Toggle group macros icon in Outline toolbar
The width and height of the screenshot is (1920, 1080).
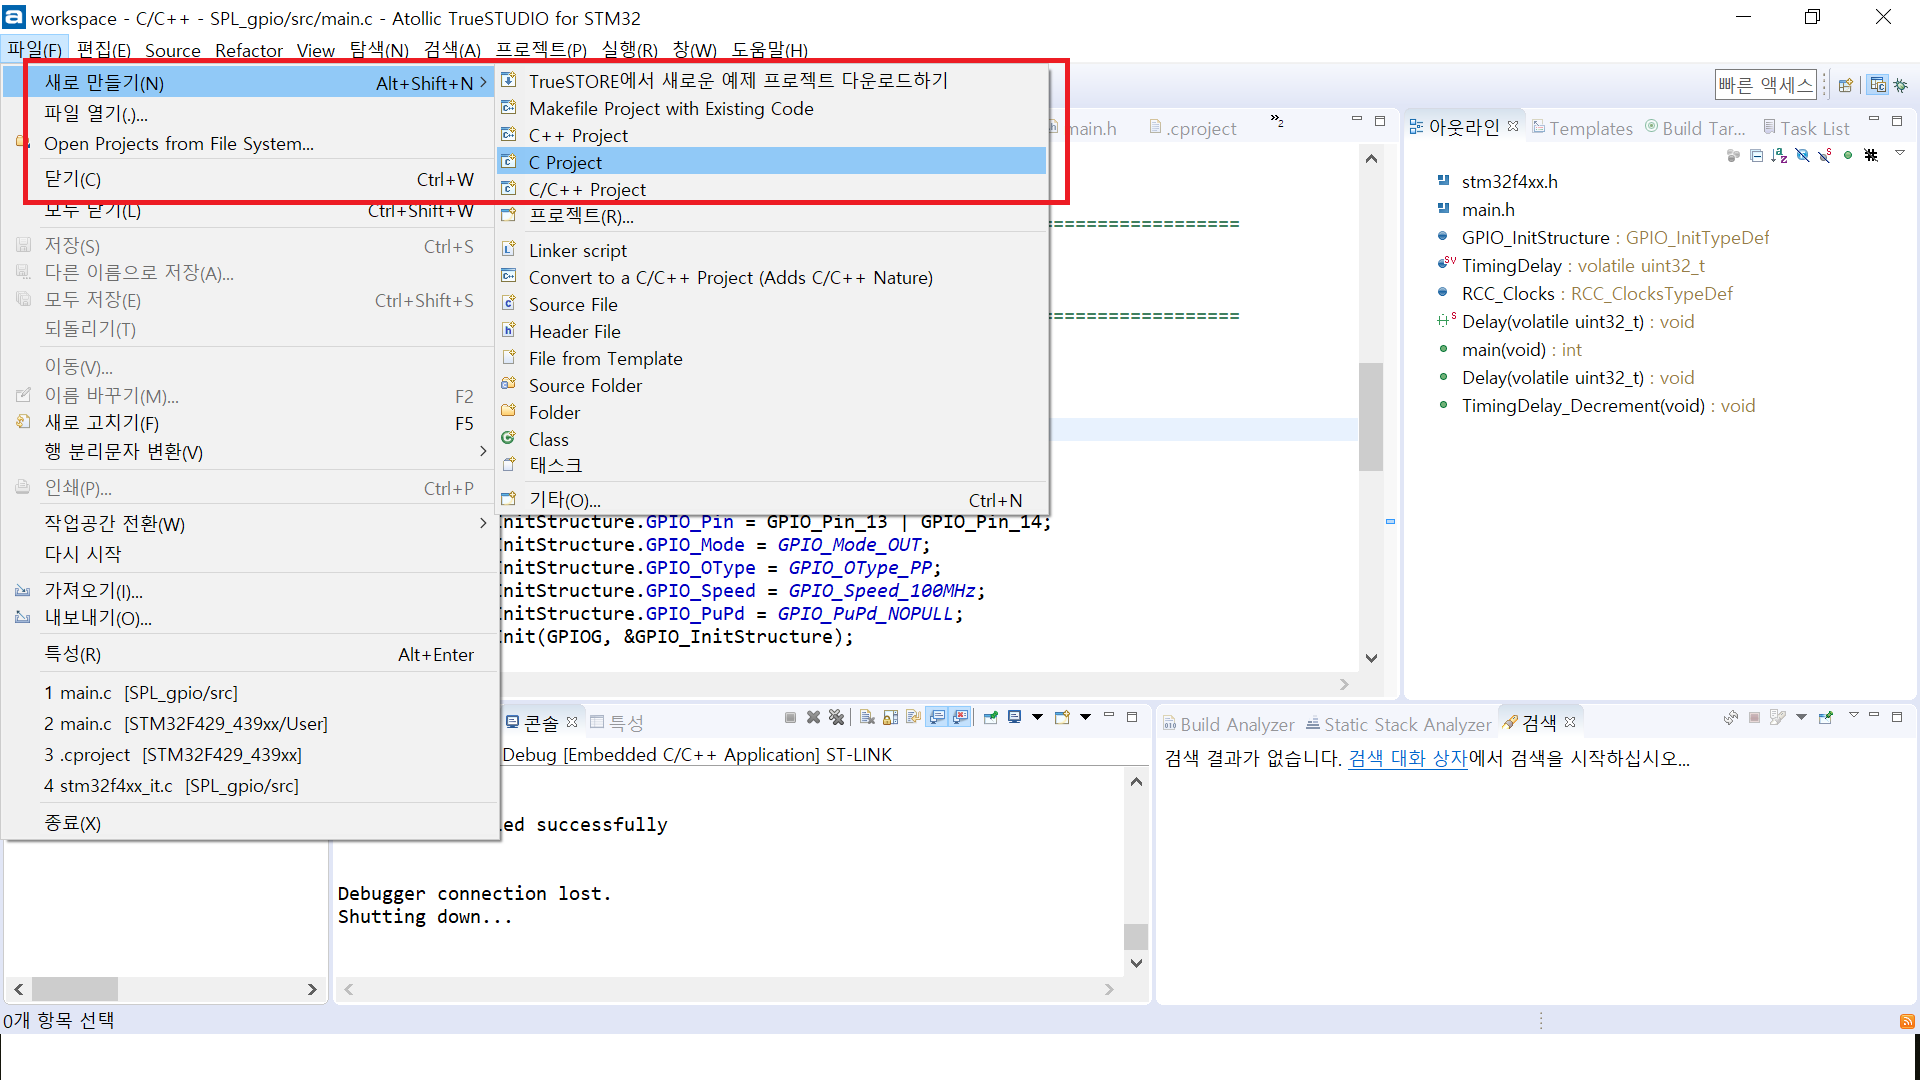click(1871, 155)
